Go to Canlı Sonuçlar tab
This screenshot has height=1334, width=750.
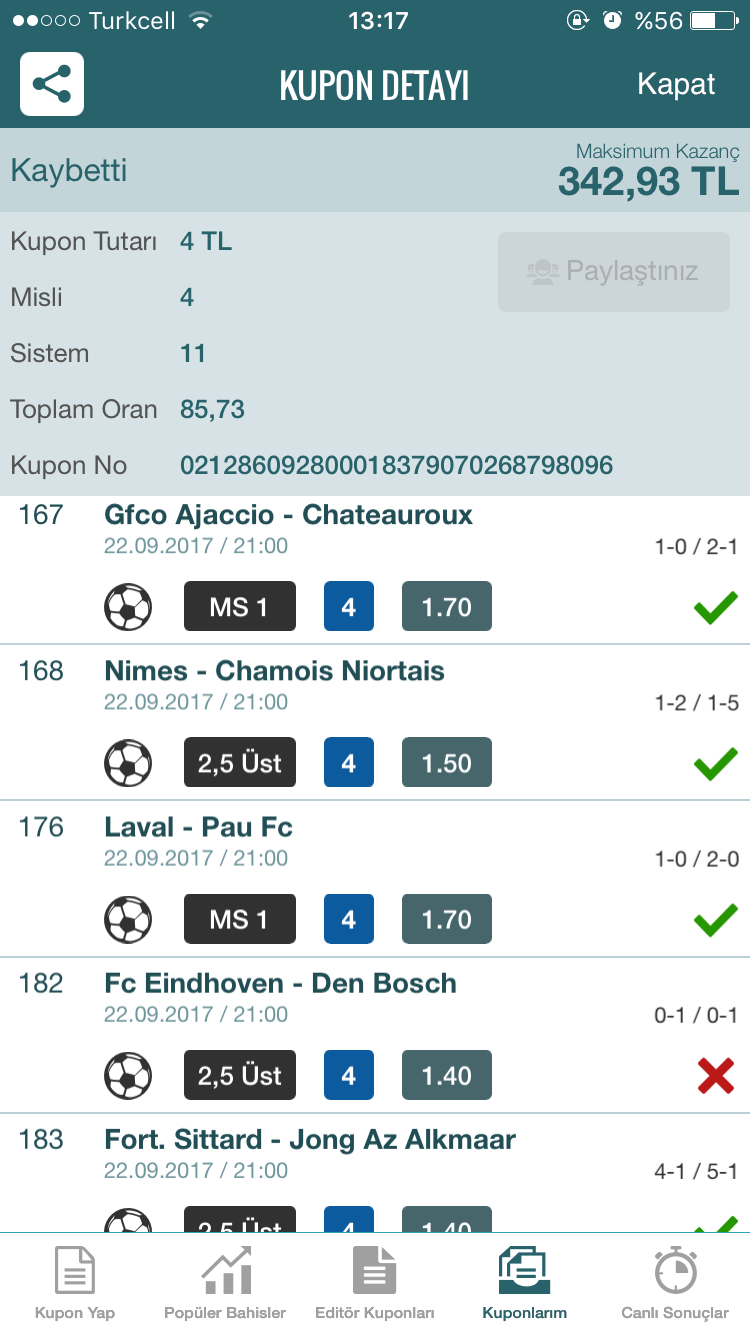click(675, 1283)
